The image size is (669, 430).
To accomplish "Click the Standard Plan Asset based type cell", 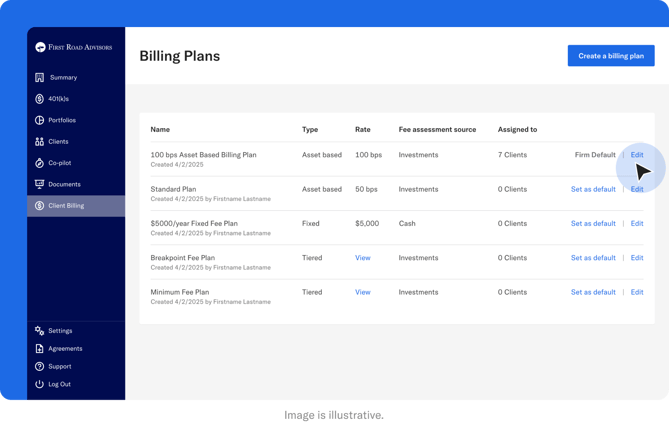I will click(322, 189).
